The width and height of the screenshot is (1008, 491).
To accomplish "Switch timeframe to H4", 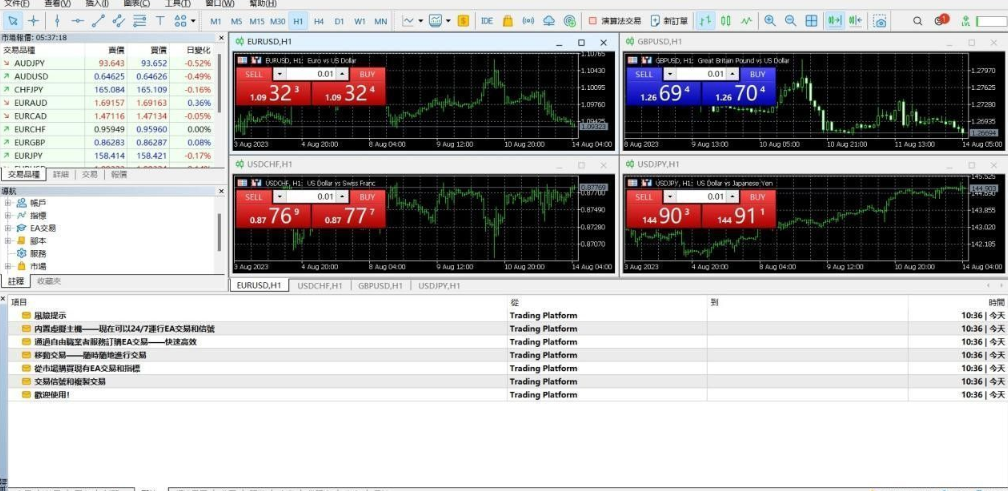I will [x=318, y=20].
